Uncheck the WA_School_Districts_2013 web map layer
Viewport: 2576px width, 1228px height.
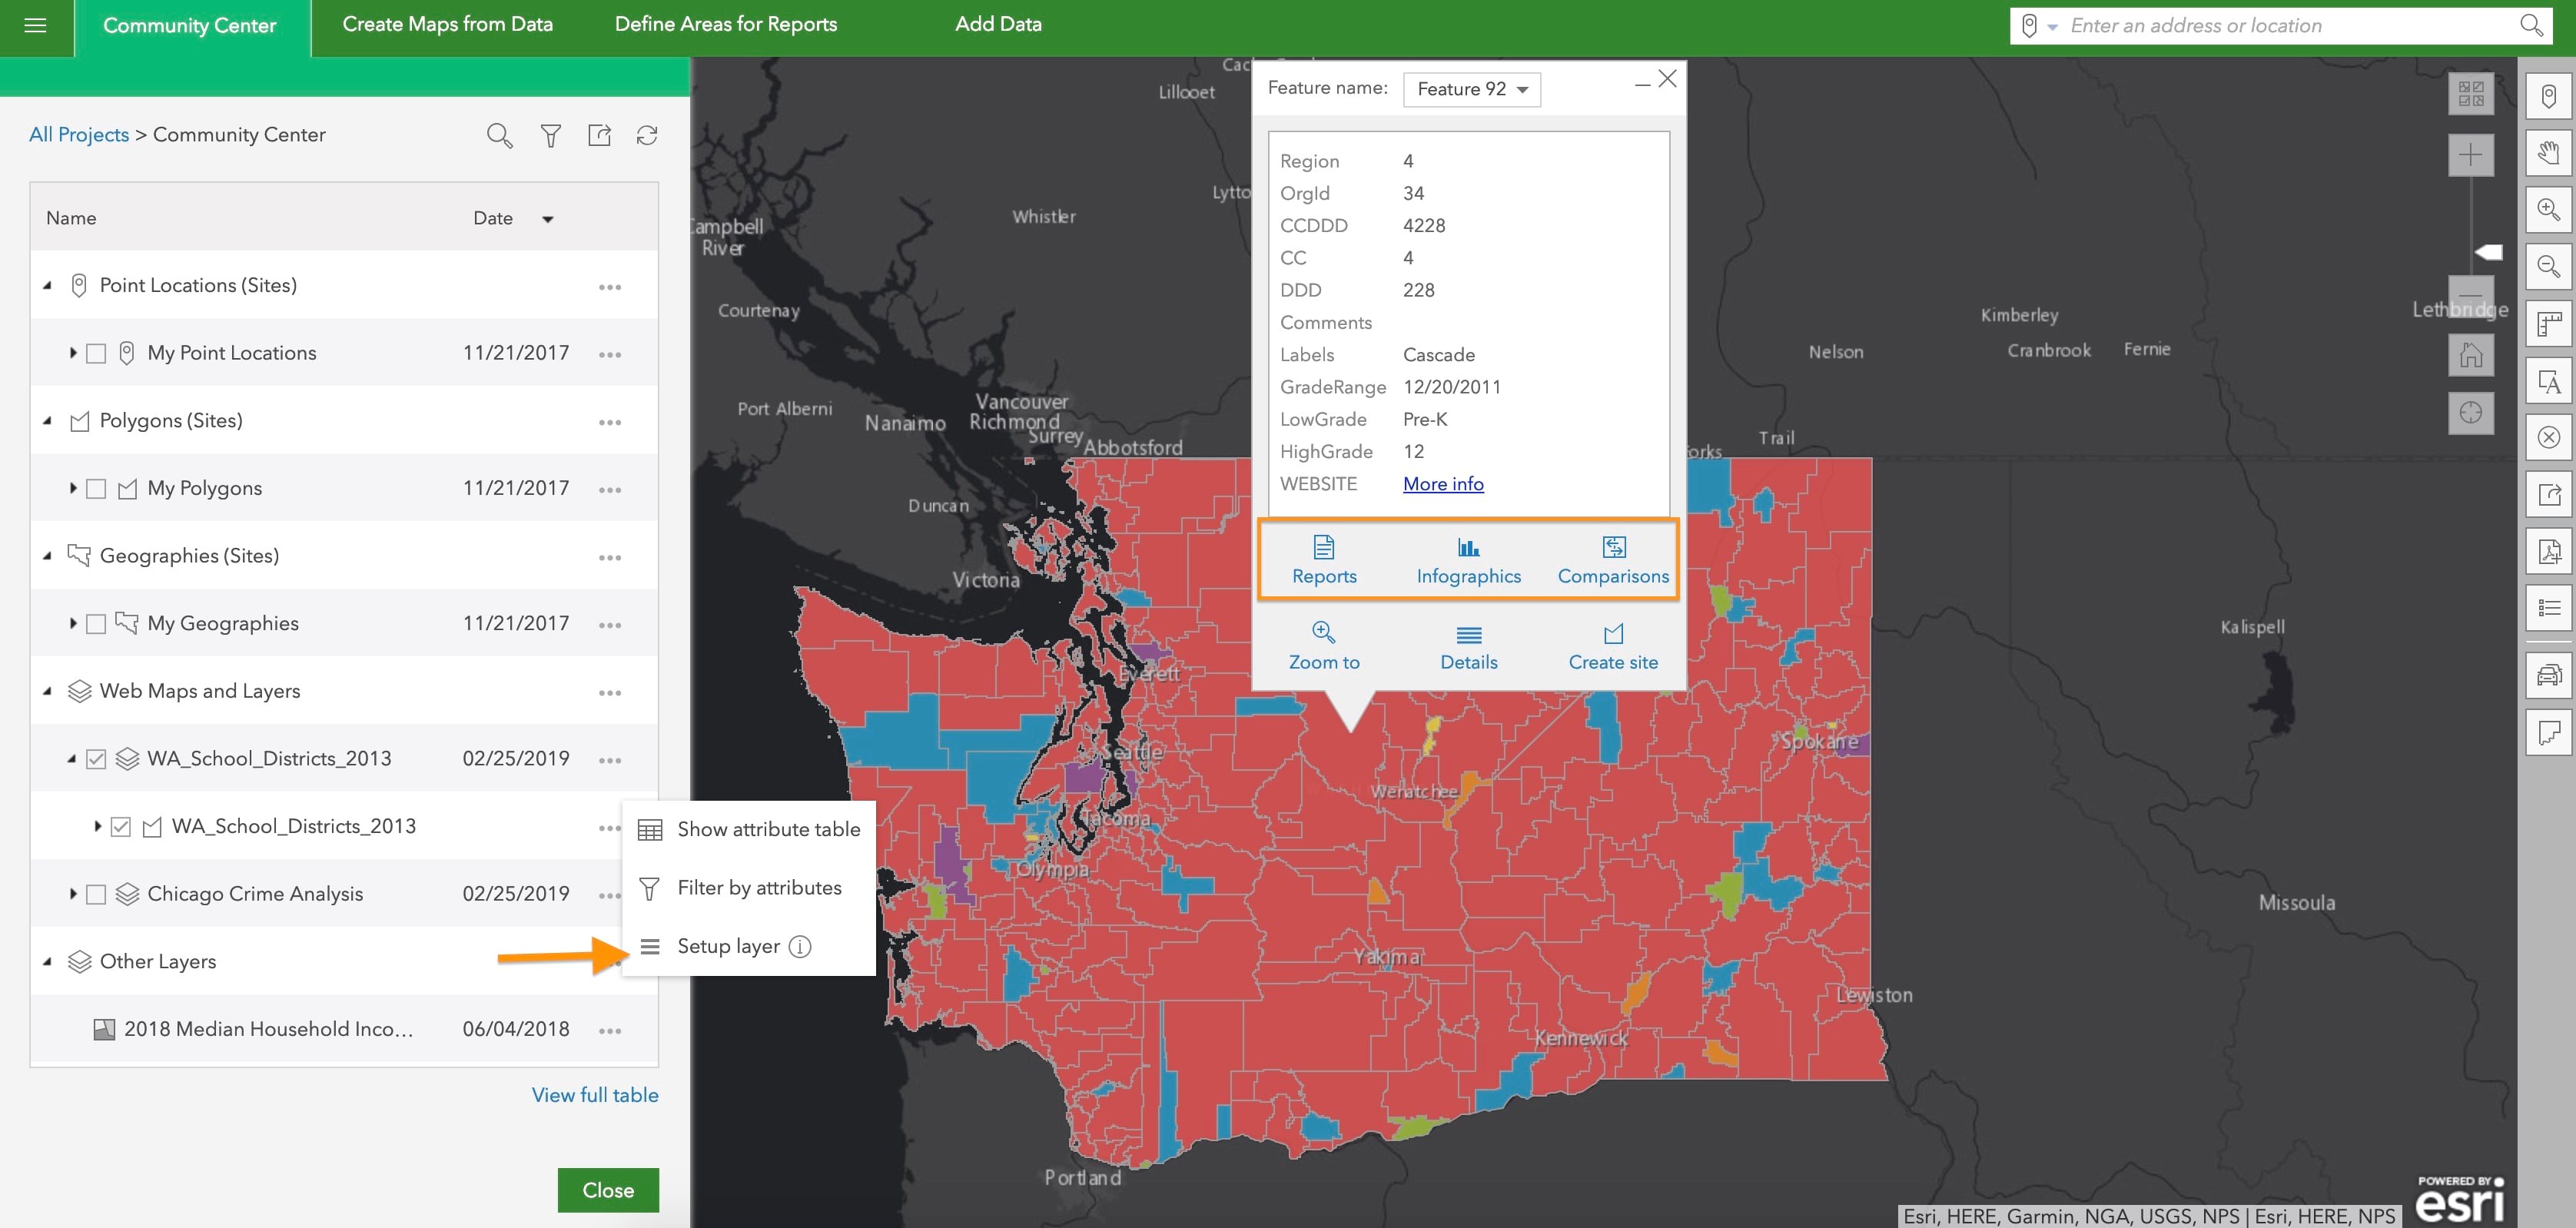click(96, 758)
